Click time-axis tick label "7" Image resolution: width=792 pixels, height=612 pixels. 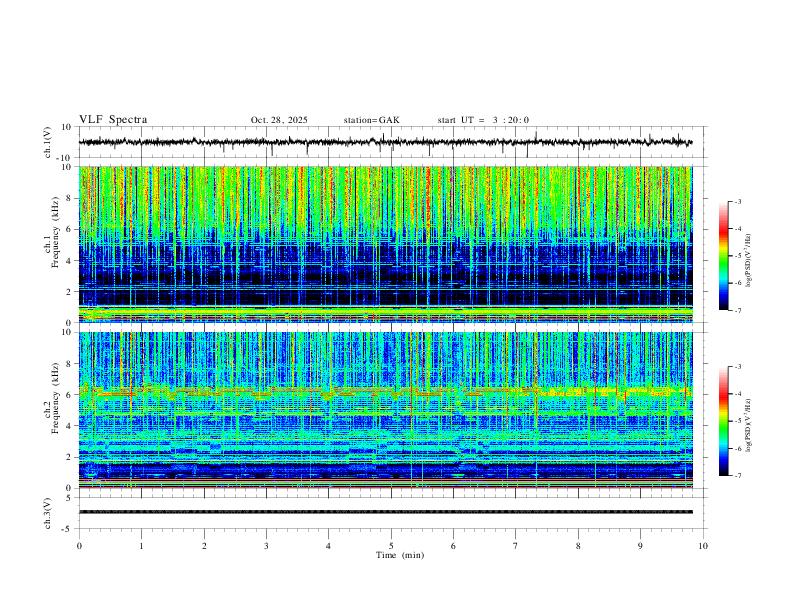coord(516,546)
